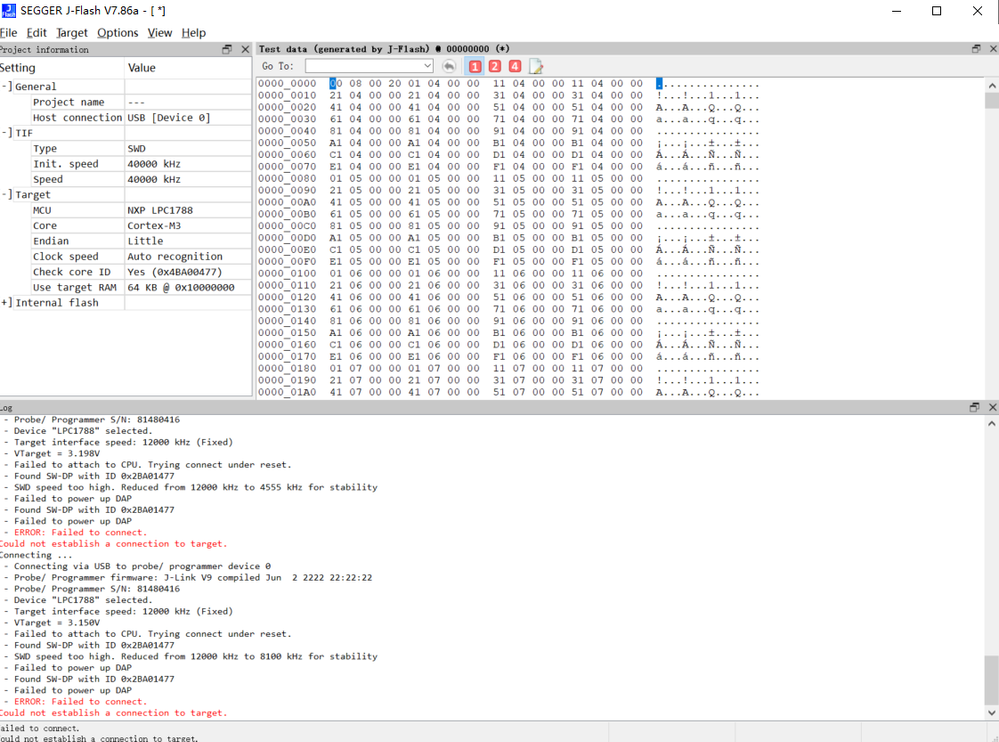The width and height of the screenshot is (999, 742).
Task: Close the Log panel
Action: pyautogui.click(x=992, y=407)
